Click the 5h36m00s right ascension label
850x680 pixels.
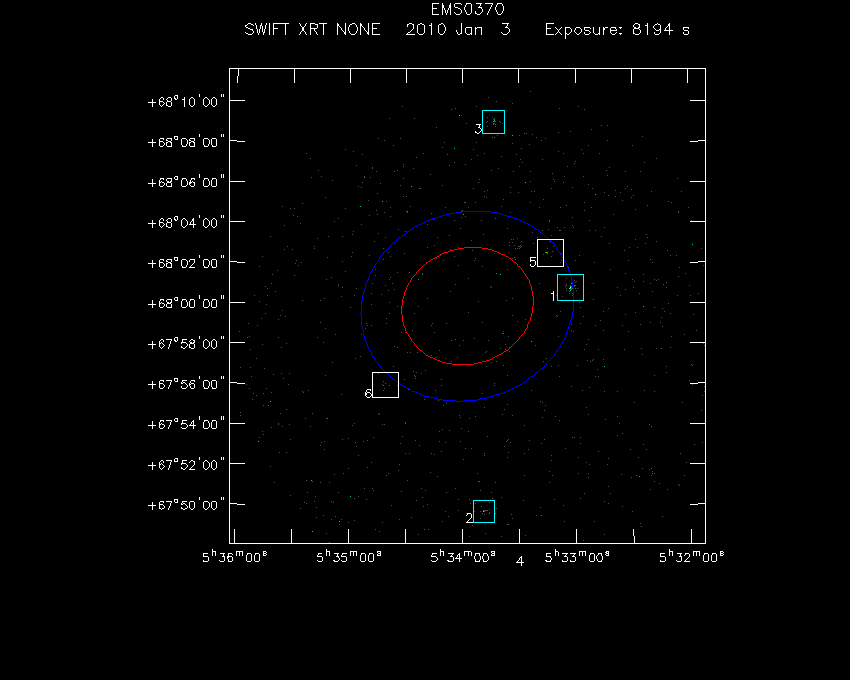coord(235,557)
